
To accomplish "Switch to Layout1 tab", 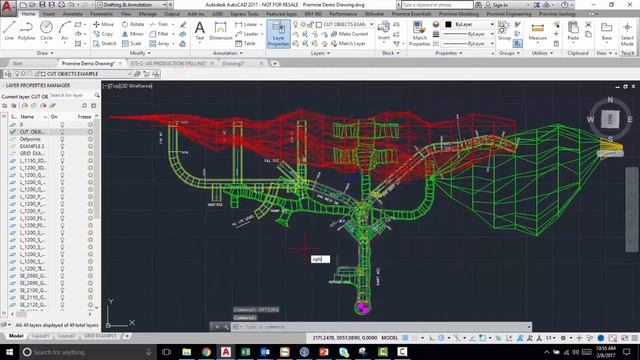I will [40, 336].
